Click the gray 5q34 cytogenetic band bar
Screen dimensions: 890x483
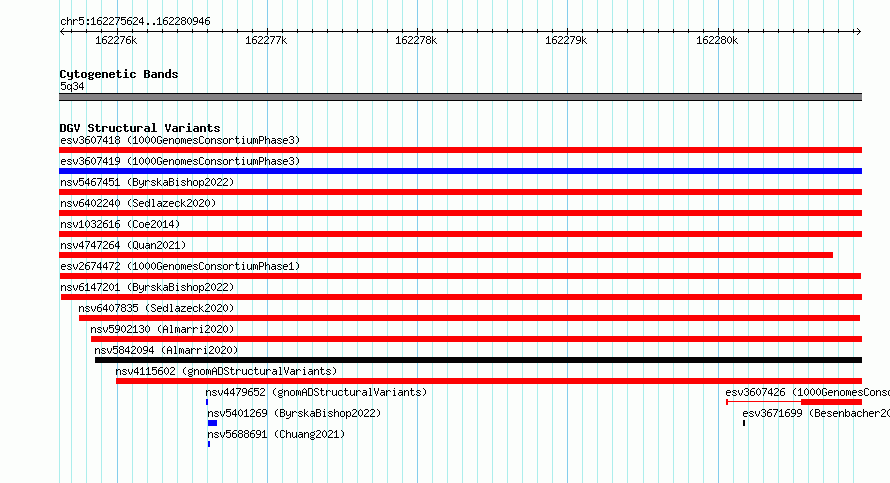pos(460,97)
